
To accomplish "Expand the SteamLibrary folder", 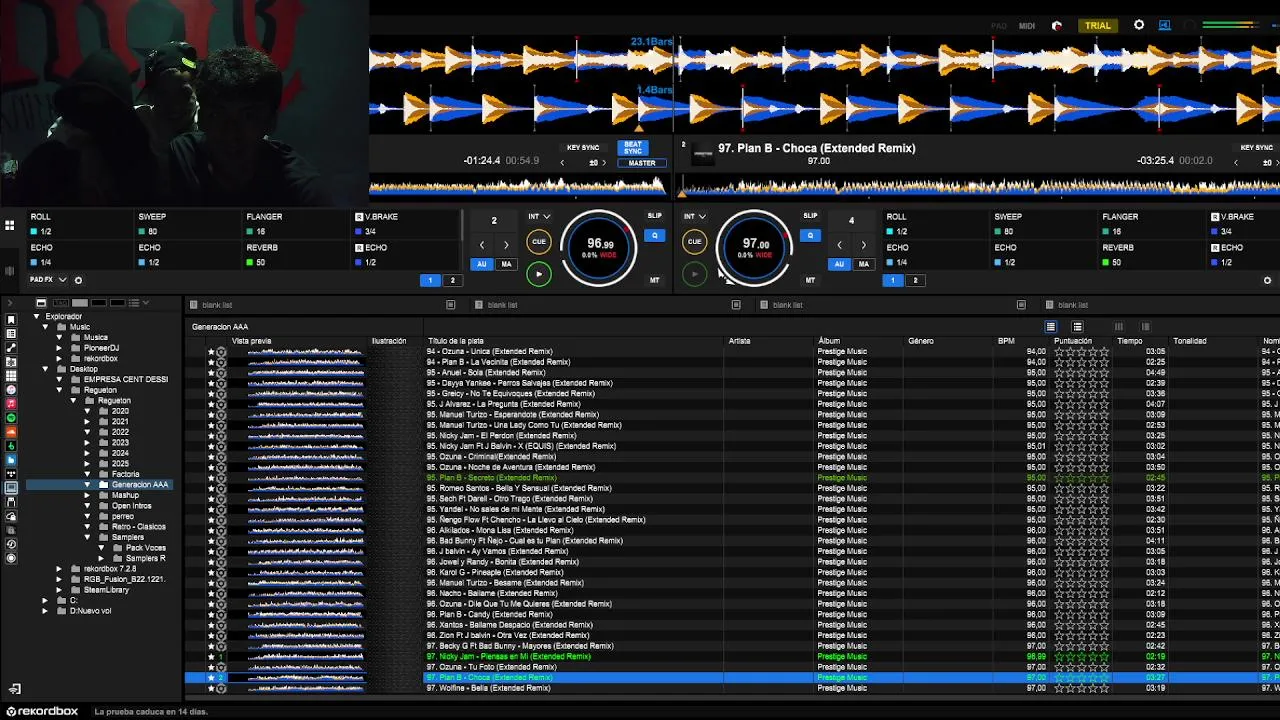I will tap(59, 590).
